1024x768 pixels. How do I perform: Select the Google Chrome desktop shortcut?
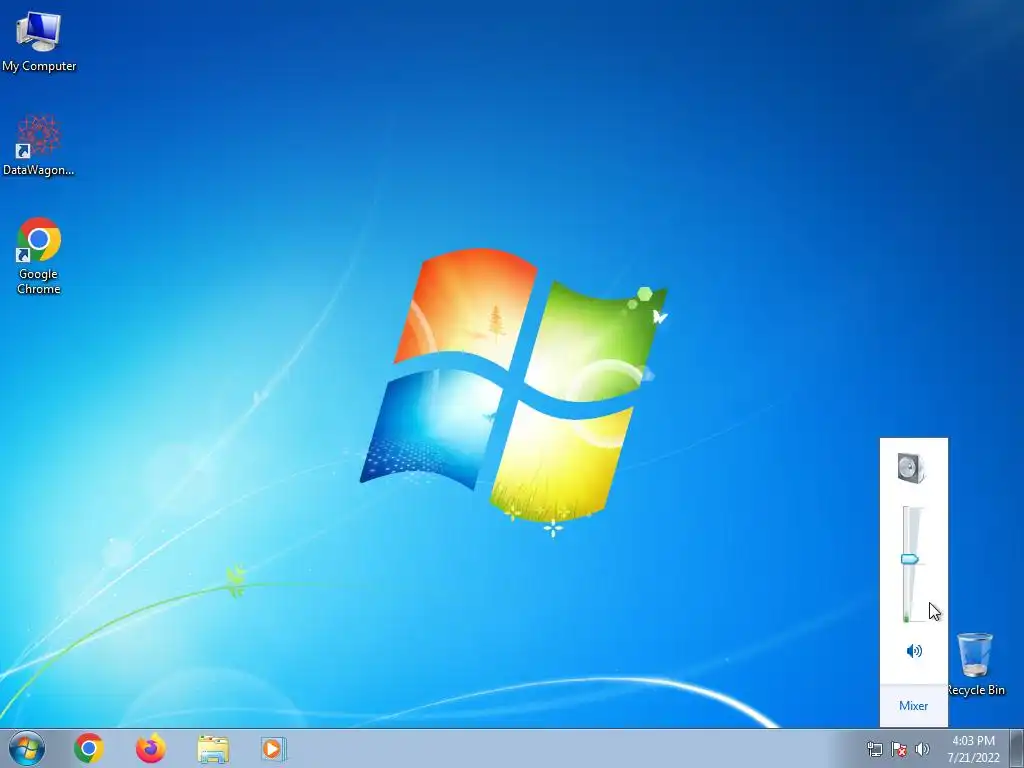click(x=39, y=255)
